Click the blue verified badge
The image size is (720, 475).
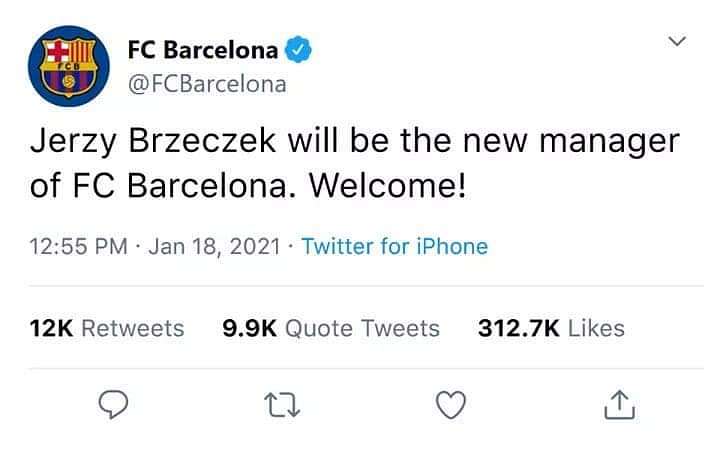point(298,50)
